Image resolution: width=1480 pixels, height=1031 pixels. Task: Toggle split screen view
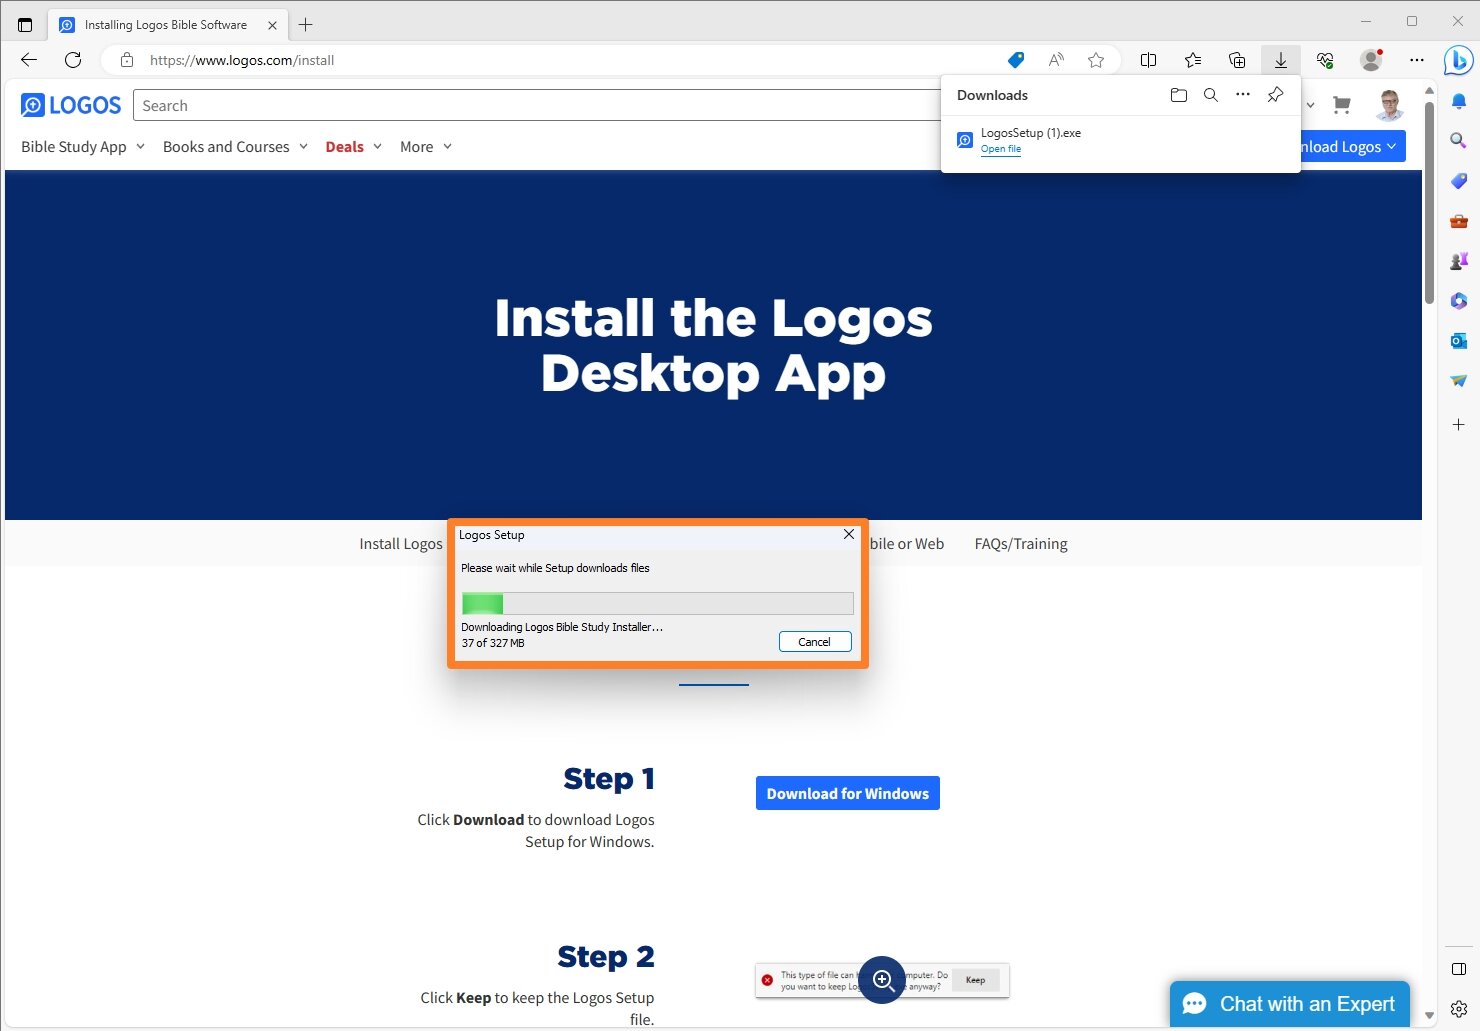[x=1148, y=60]
